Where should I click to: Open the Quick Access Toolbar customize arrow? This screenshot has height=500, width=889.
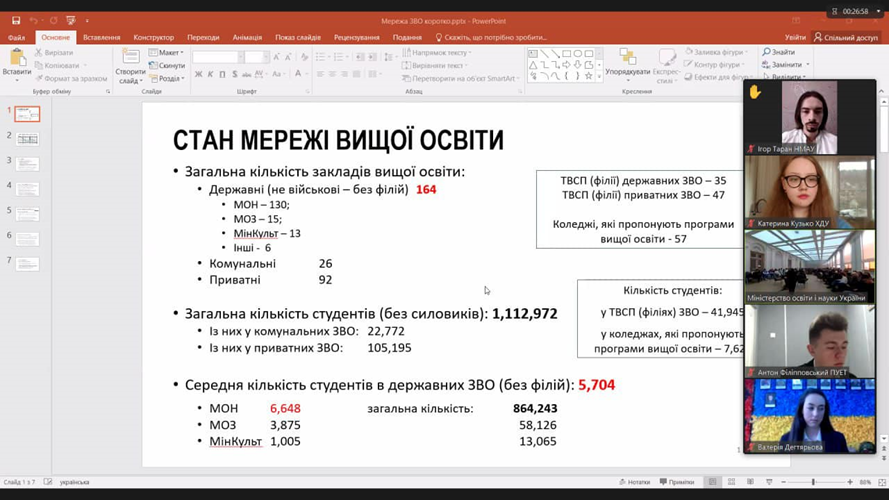pos(87,21)
